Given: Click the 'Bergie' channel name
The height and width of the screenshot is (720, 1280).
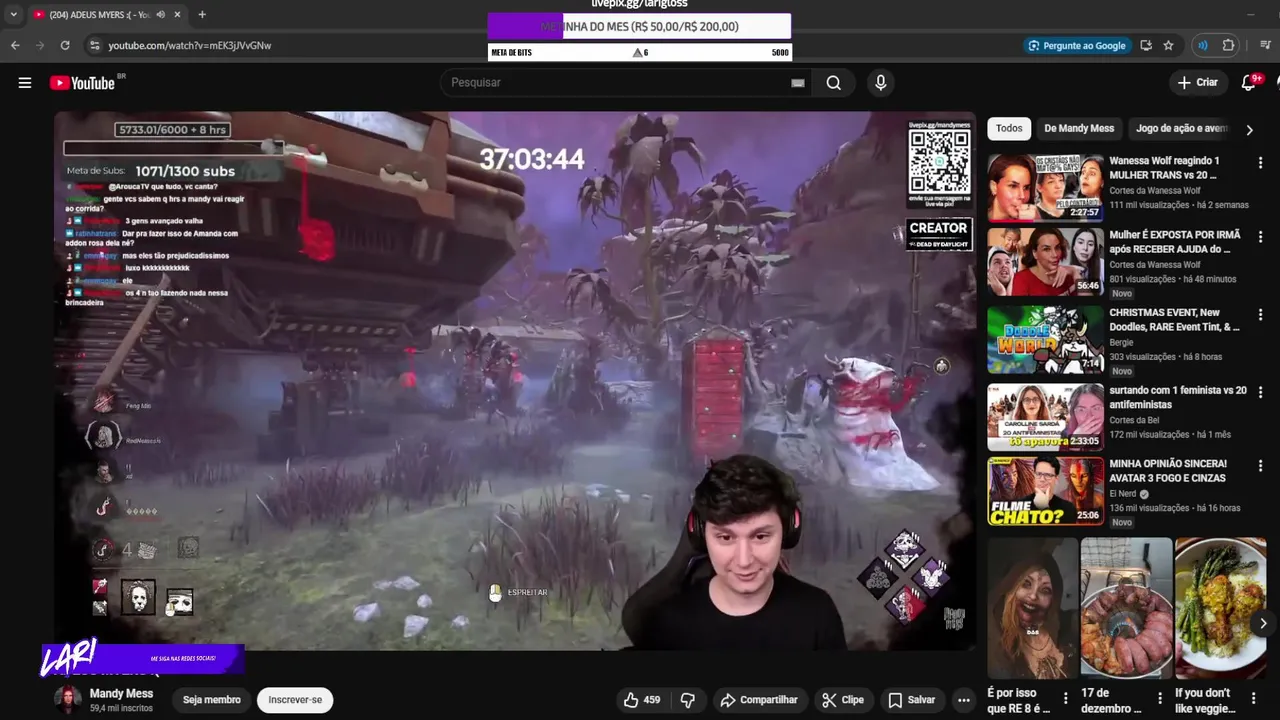Looking at the screenshot, I should pyautogui.click(x=1122, y=342).
